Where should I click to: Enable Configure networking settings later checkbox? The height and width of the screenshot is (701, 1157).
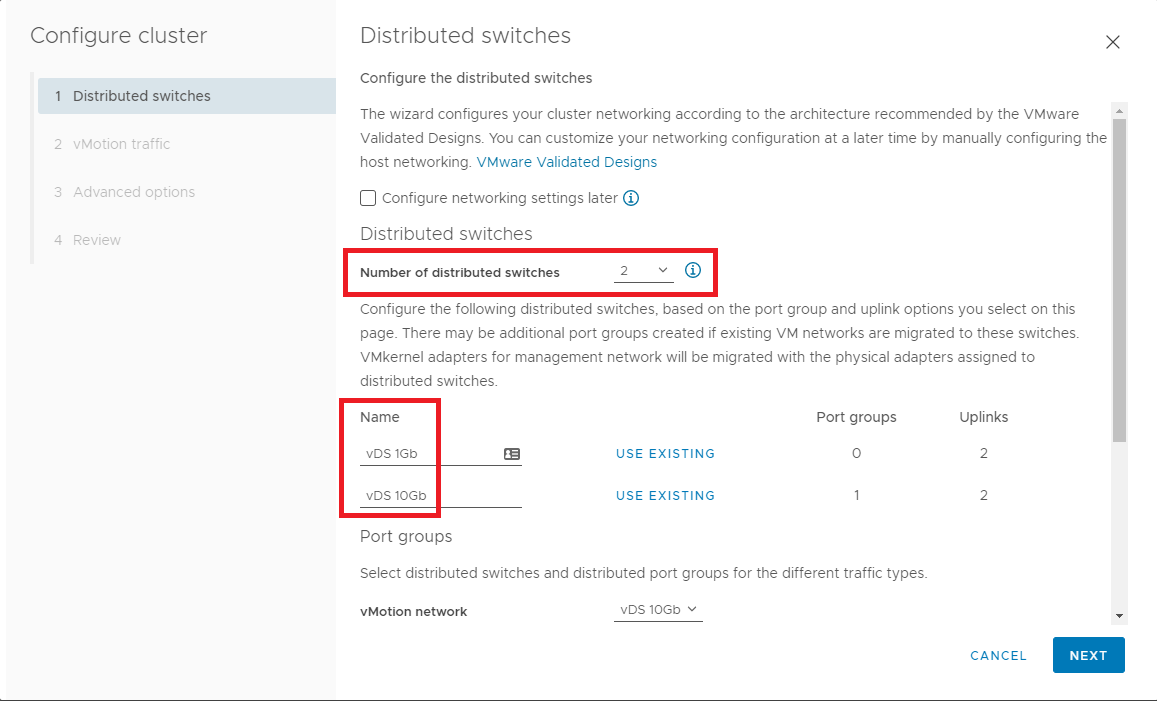[368, 198]
